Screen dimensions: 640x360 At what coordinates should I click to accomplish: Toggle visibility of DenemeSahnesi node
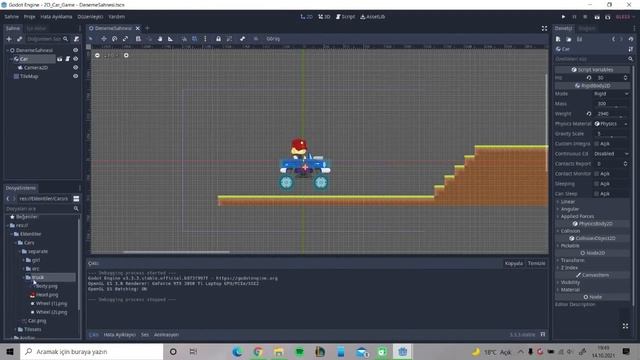click(76, 50)
